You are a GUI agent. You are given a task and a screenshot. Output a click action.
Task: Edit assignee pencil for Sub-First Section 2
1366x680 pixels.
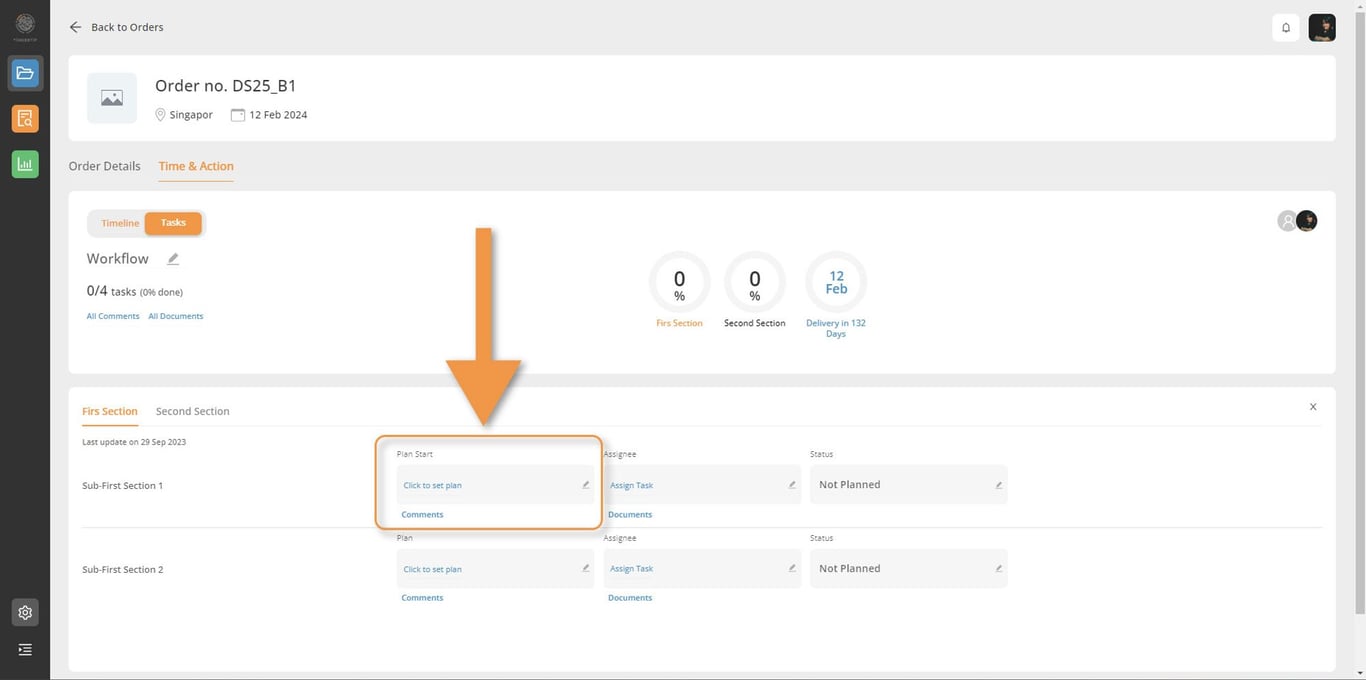pos(792,568)
